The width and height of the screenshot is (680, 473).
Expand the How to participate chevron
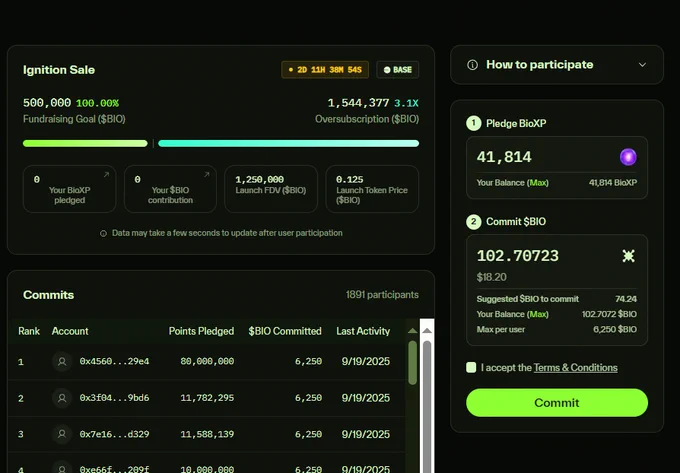point(642,65)
